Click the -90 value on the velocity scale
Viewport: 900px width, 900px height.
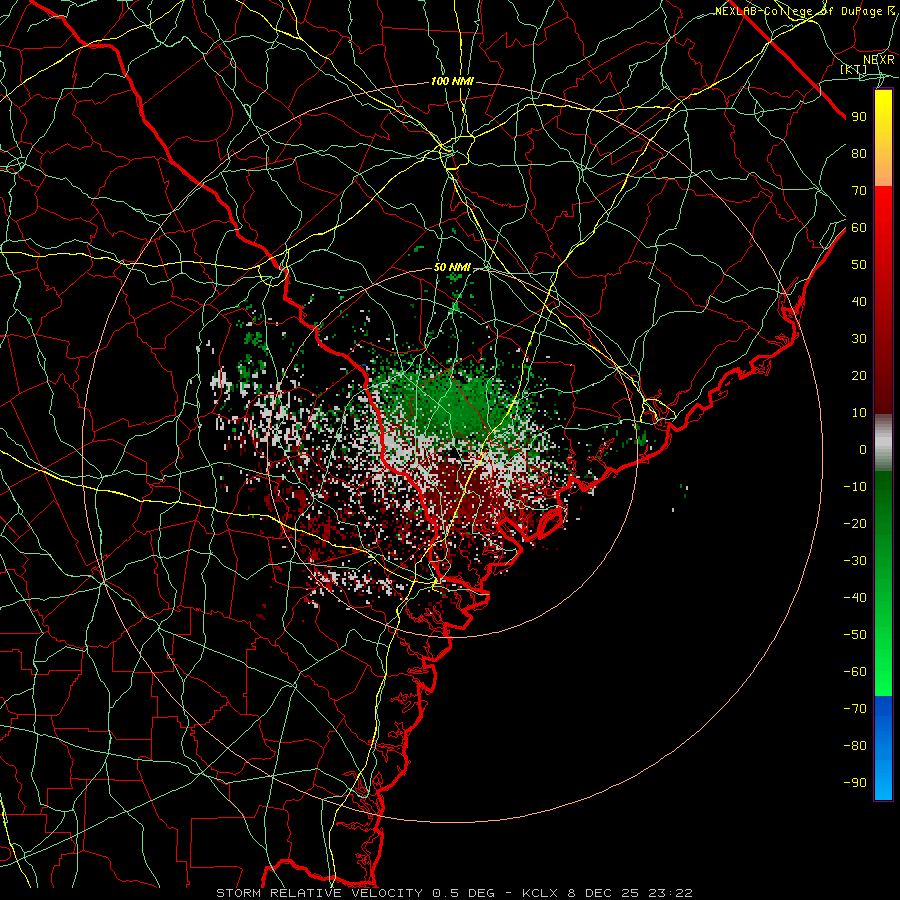[x=855, y=783]
